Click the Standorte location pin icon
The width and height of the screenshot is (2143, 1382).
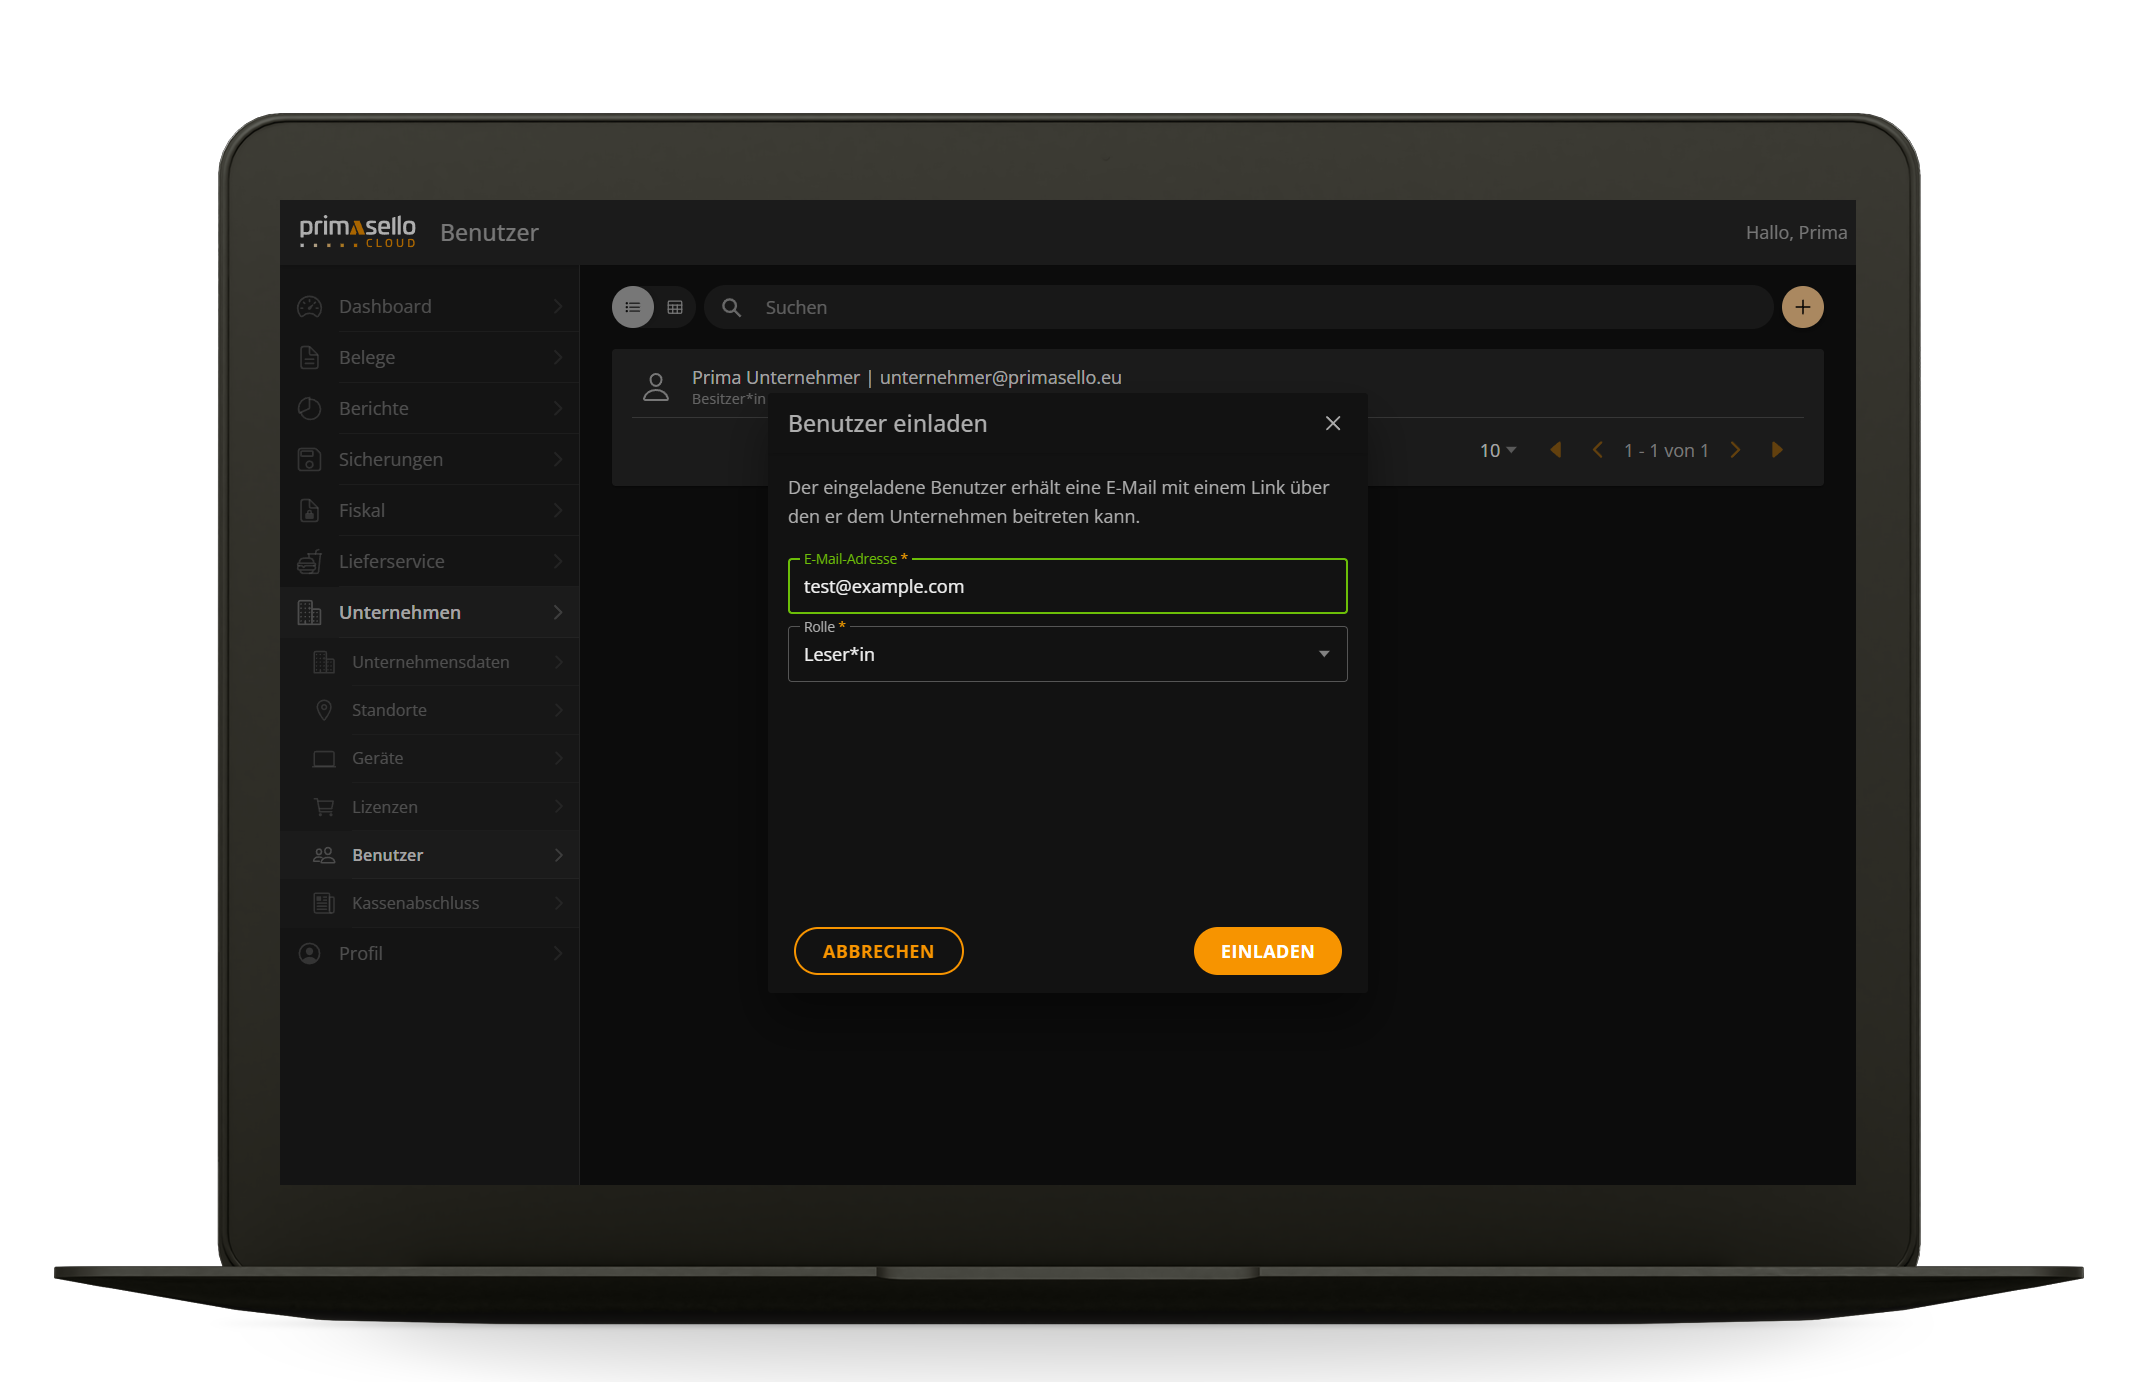[323, 710]
